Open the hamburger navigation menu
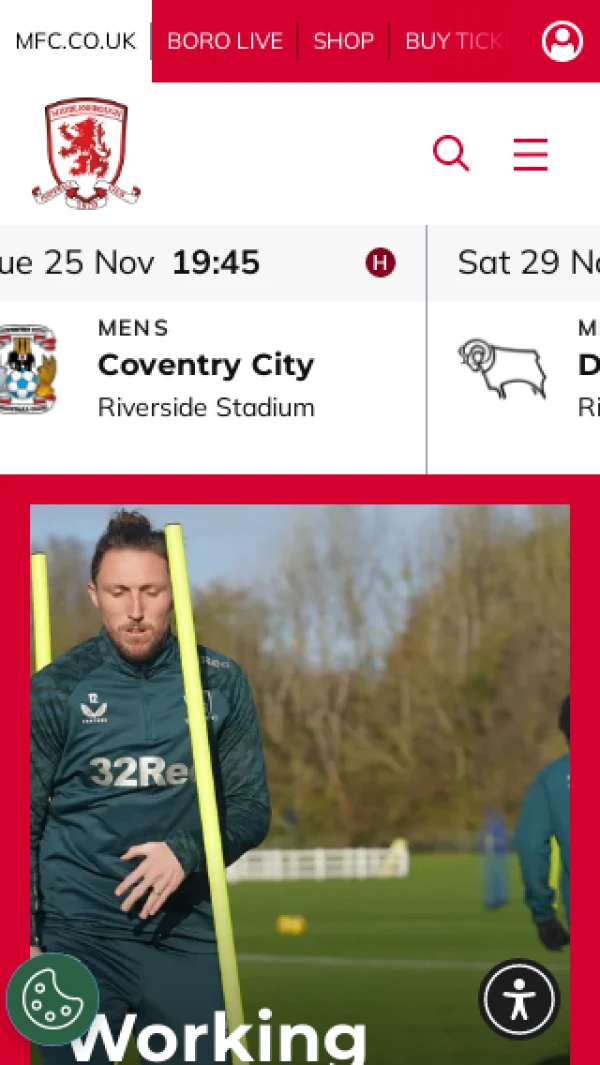 531,154
